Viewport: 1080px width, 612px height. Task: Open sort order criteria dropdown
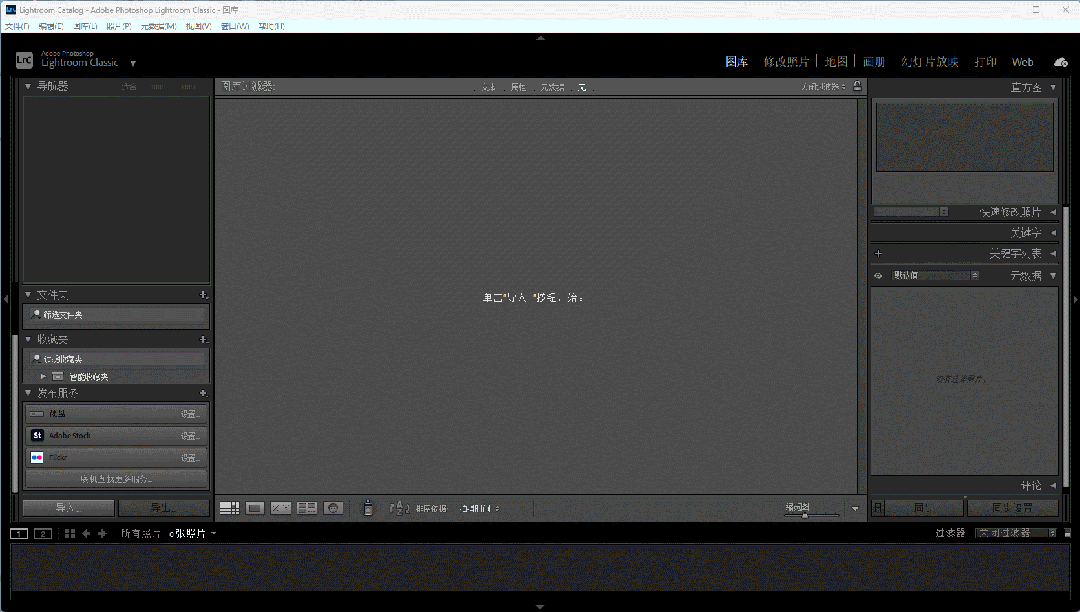click(480, 509)
